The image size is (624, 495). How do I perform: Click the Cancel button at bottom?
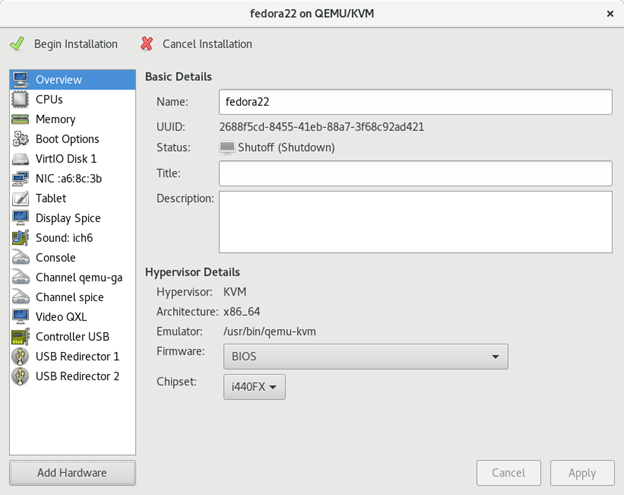[509, 473]
